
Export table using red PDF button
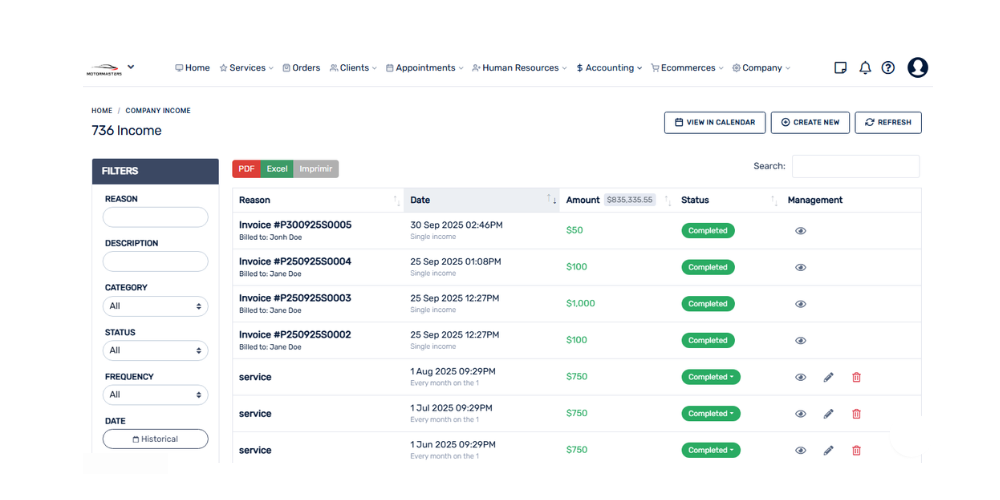(246, 169)
